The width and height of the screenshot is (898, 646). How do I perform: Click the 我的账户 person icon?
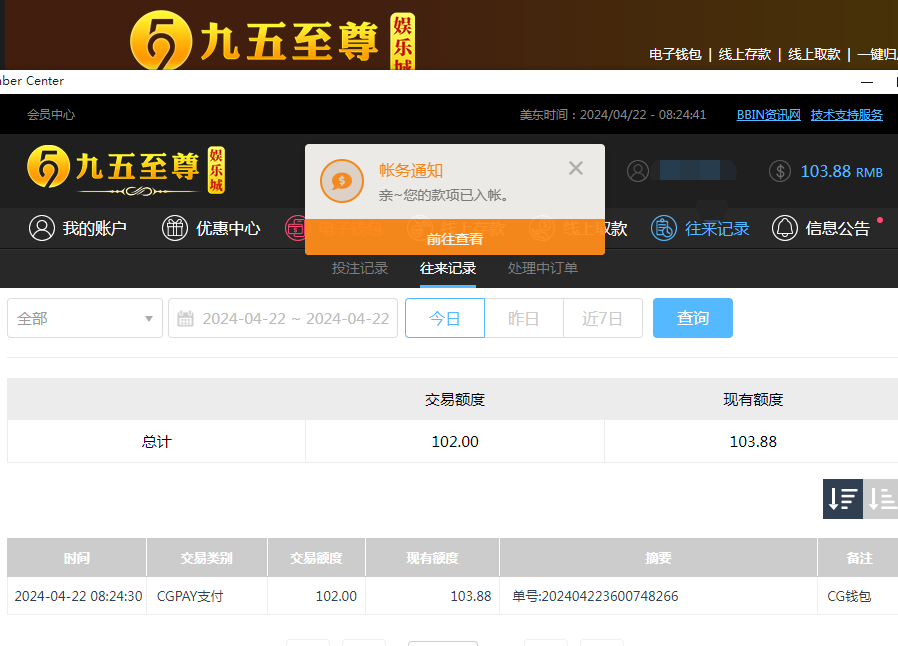coord(42,228)
